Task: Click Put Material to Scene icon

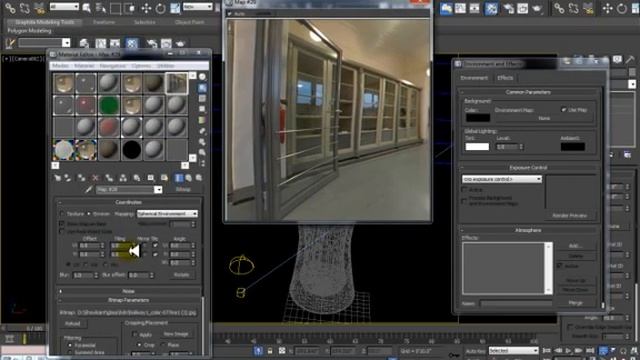Action: [68, 178]
